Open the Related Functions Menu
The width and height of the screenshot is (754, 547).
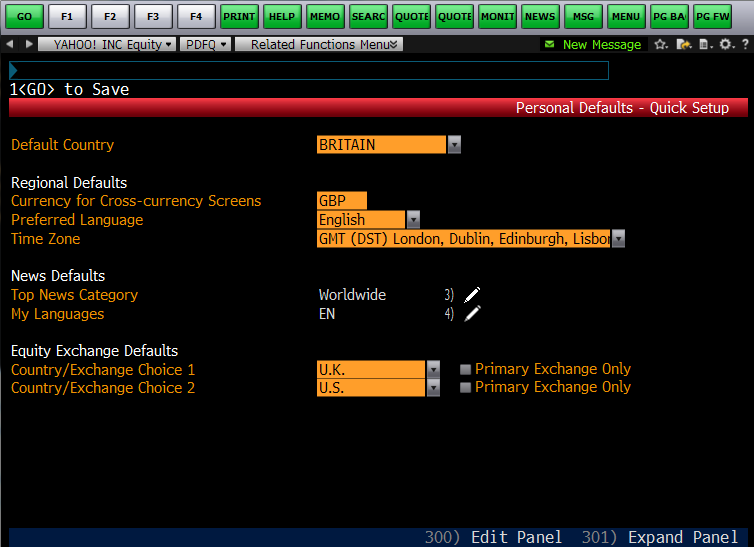tap(319, 45)
